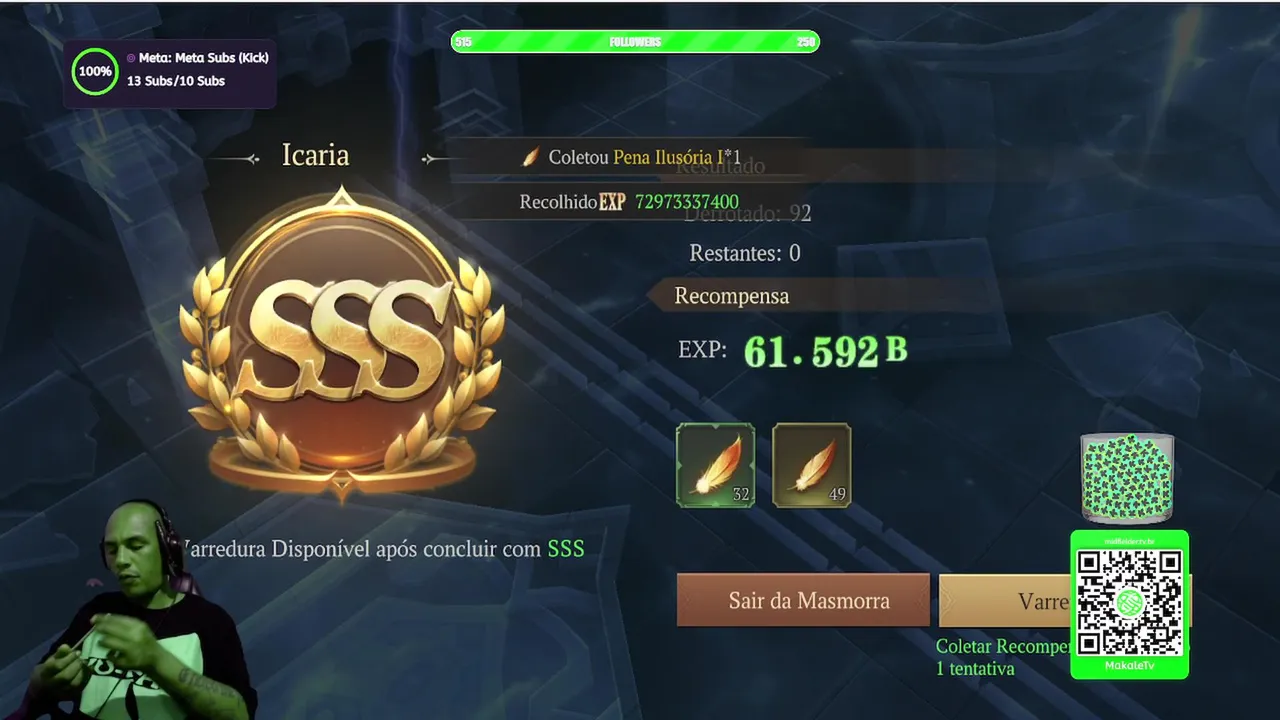This screenshot has height=720, width=1280.
Task: Click the MakaleTv QR code
Action: (x=1129, y=603)
